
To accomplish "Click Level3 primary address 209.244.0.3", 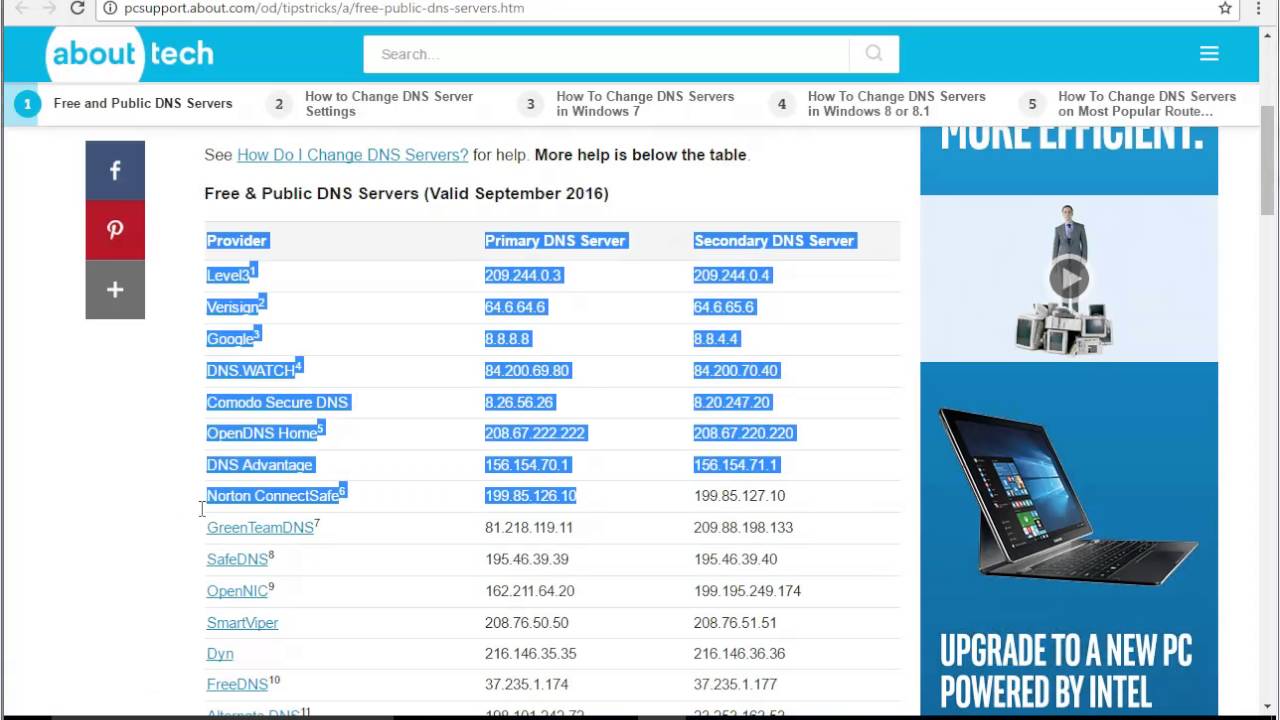I will click(x=523, y=275).
